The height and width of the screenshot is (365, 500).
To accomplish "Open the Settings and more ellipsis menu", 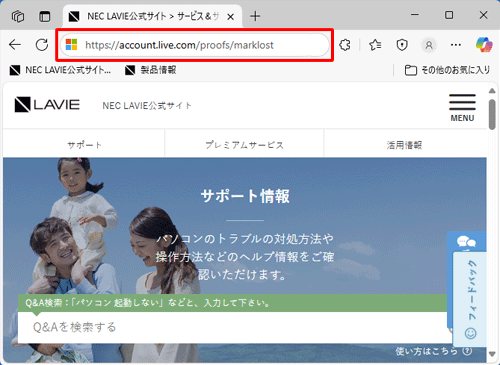I will pos(456,45).
